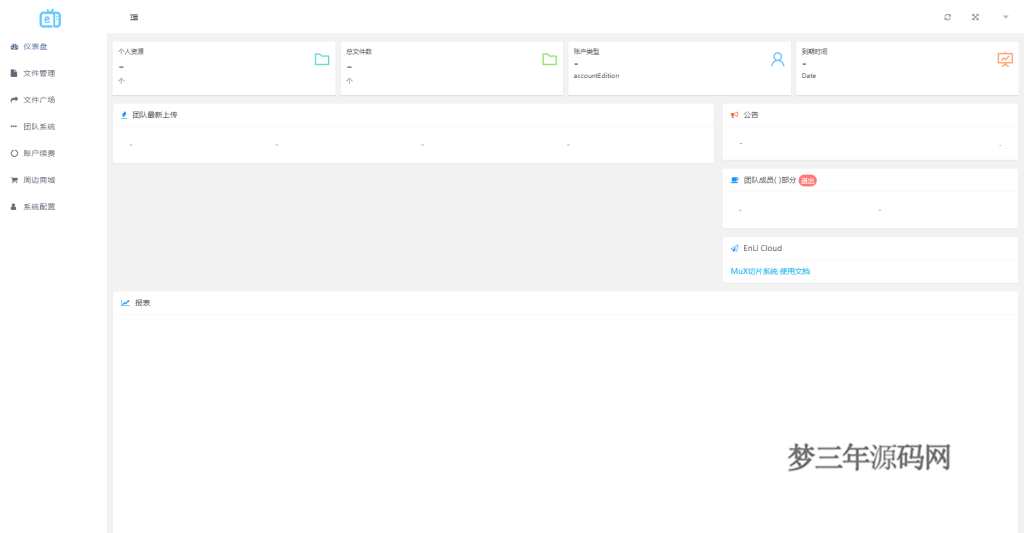Click the refresh icon in header
Viewport: 1024px width, 533px height.
[948, 17]
